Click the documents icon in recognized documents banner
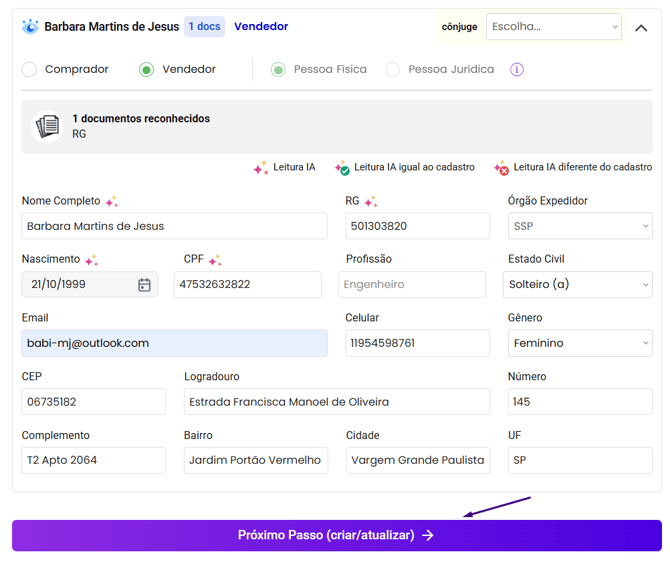 coord(47,126)
